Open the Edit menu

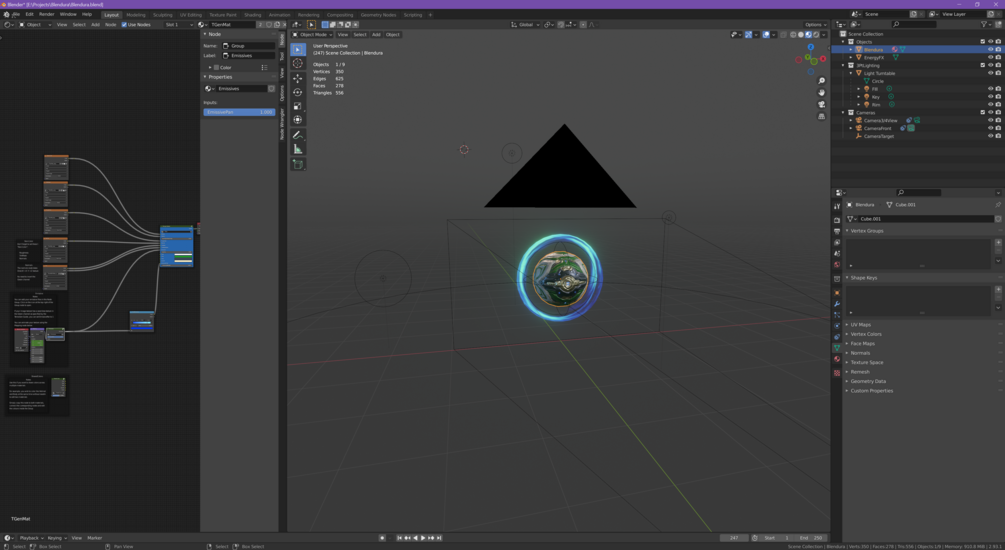click(29, 14)
